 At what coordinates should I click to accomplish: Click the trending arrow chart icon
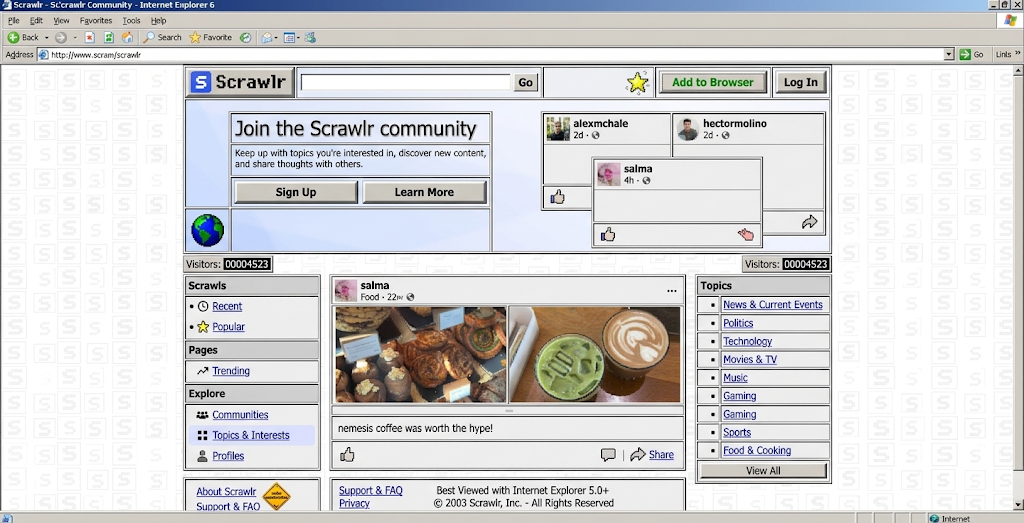point(202,371)
